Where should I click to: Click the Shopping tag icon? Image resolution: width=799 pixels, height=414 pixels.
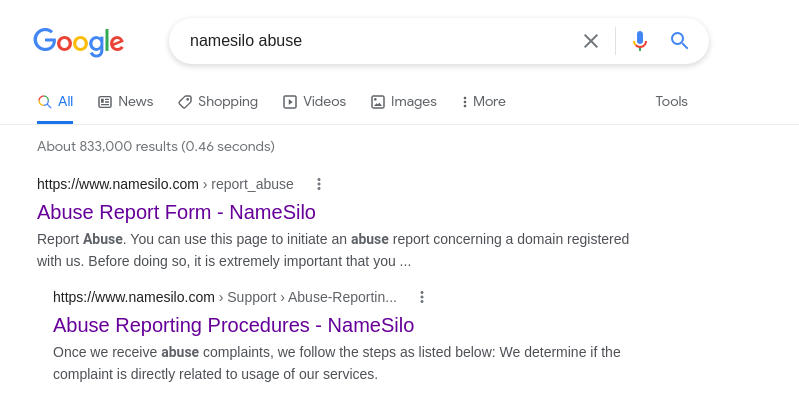click(x=184, y=102)
